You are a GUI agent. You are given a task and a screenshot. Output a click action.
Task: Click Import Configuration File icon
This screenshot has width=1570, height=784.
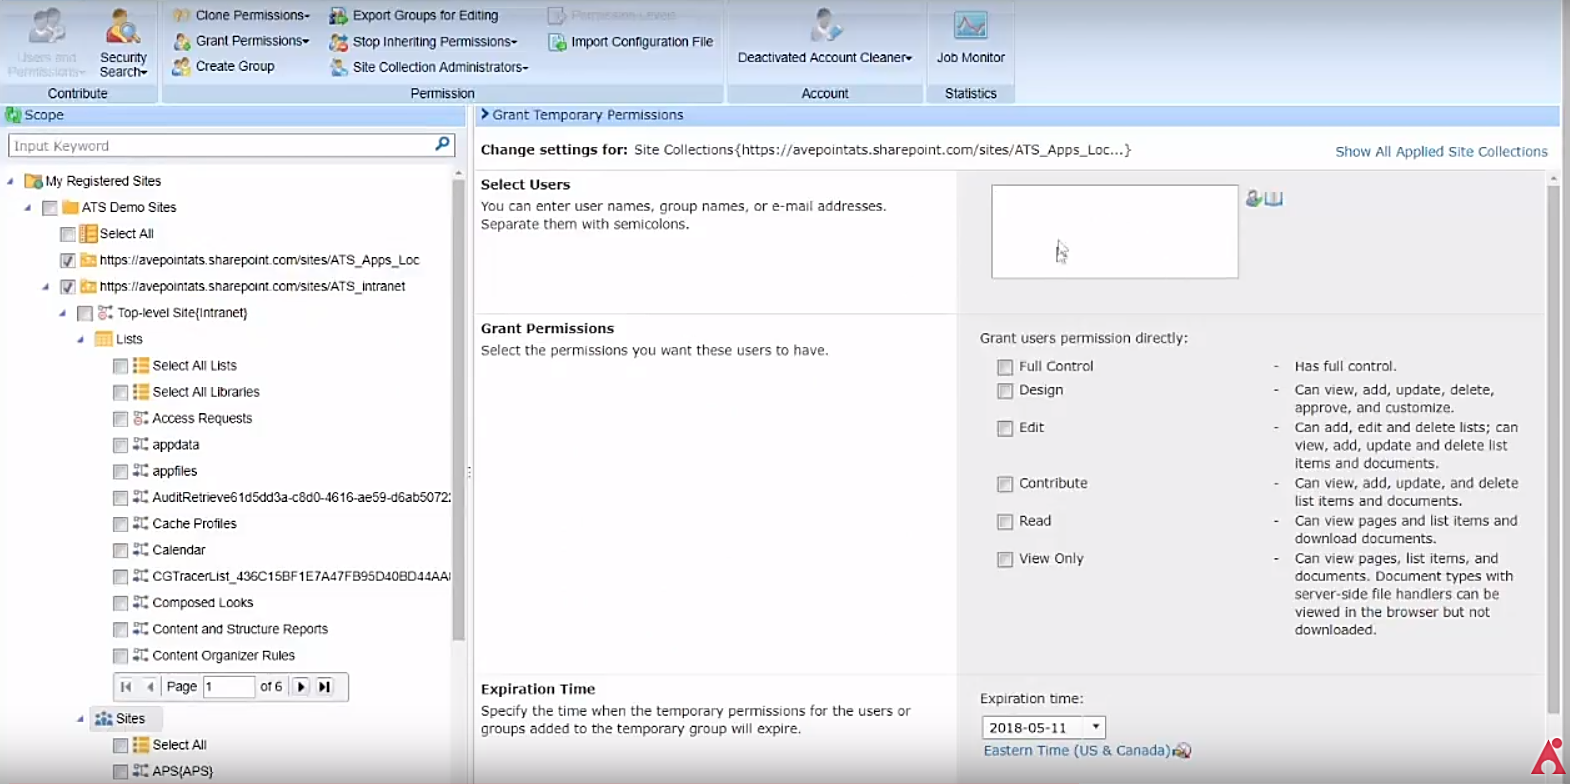coord(557,42)
